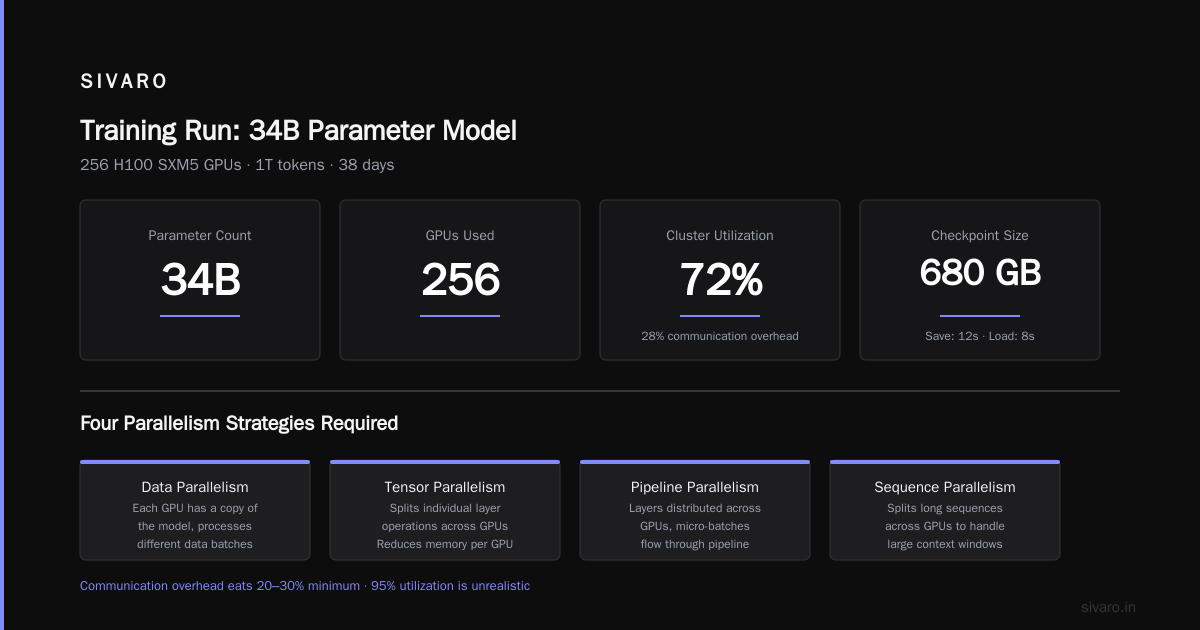Click 'large context windows' text
Screen dimensions: 1200x630
[x=945, y=544]
